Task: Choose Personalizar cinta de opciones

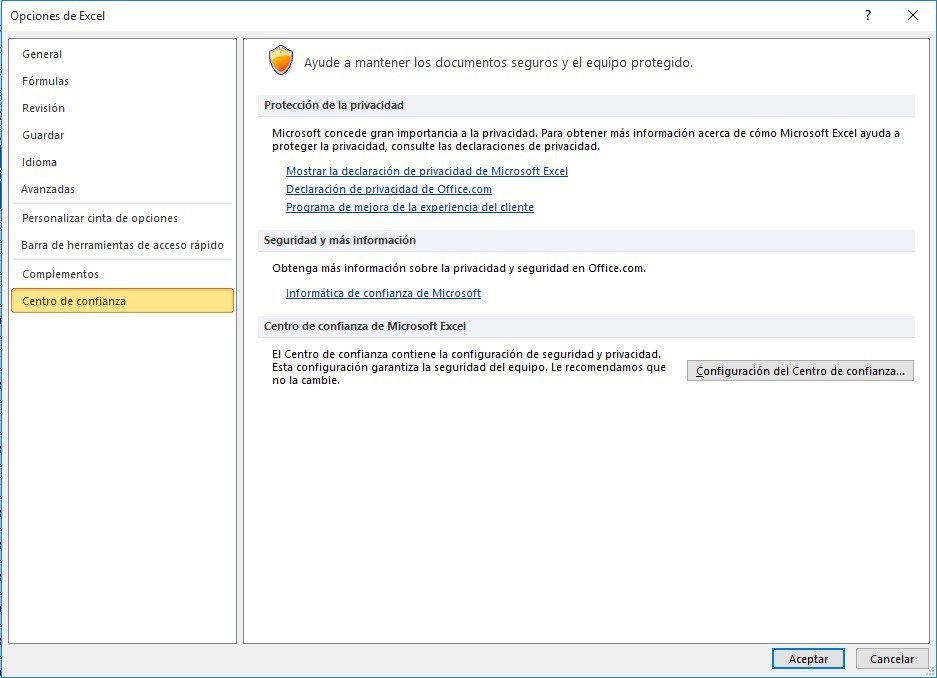Action: tap(122, 218)
